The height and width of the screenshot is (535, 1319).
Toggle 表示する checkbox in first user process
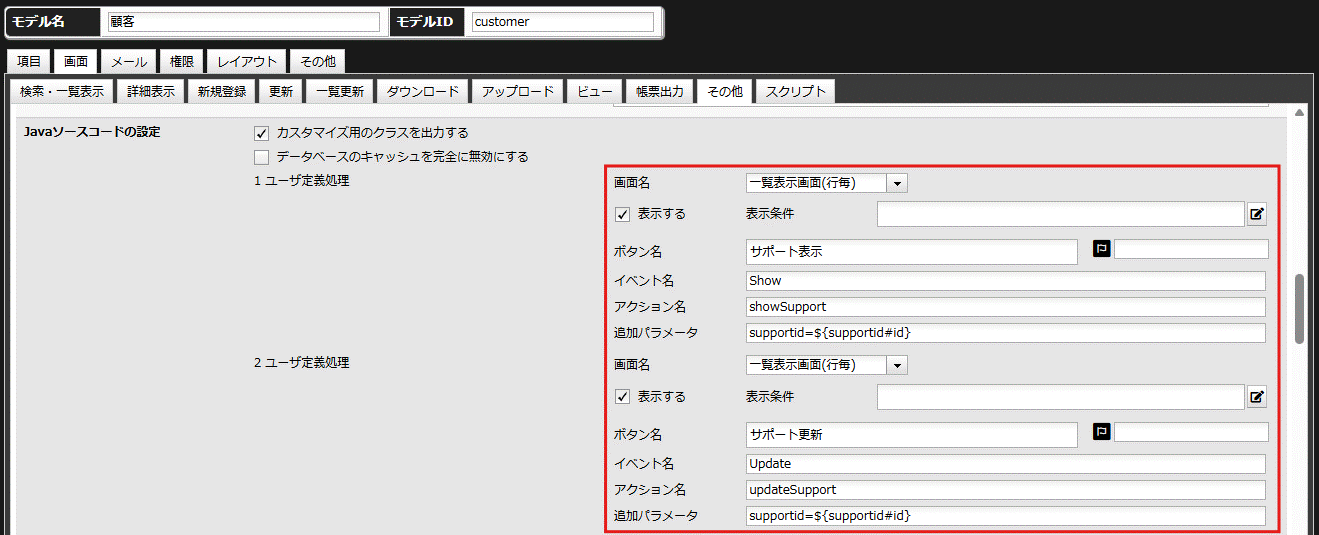coord(622,214)
